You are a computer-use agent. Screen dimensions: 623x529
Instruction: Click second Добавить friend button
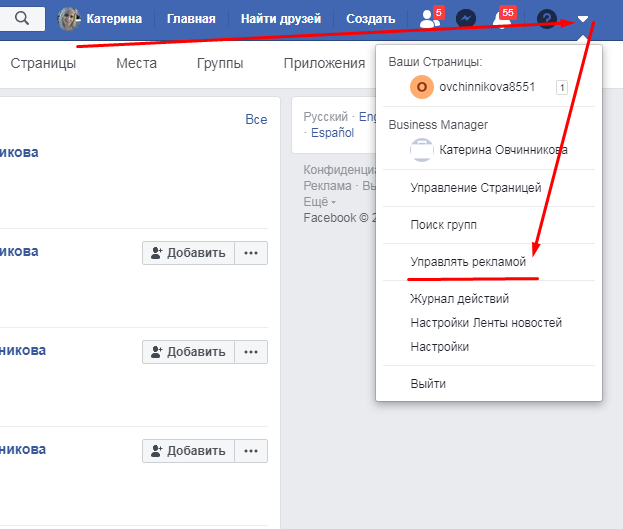pos(188,352)
